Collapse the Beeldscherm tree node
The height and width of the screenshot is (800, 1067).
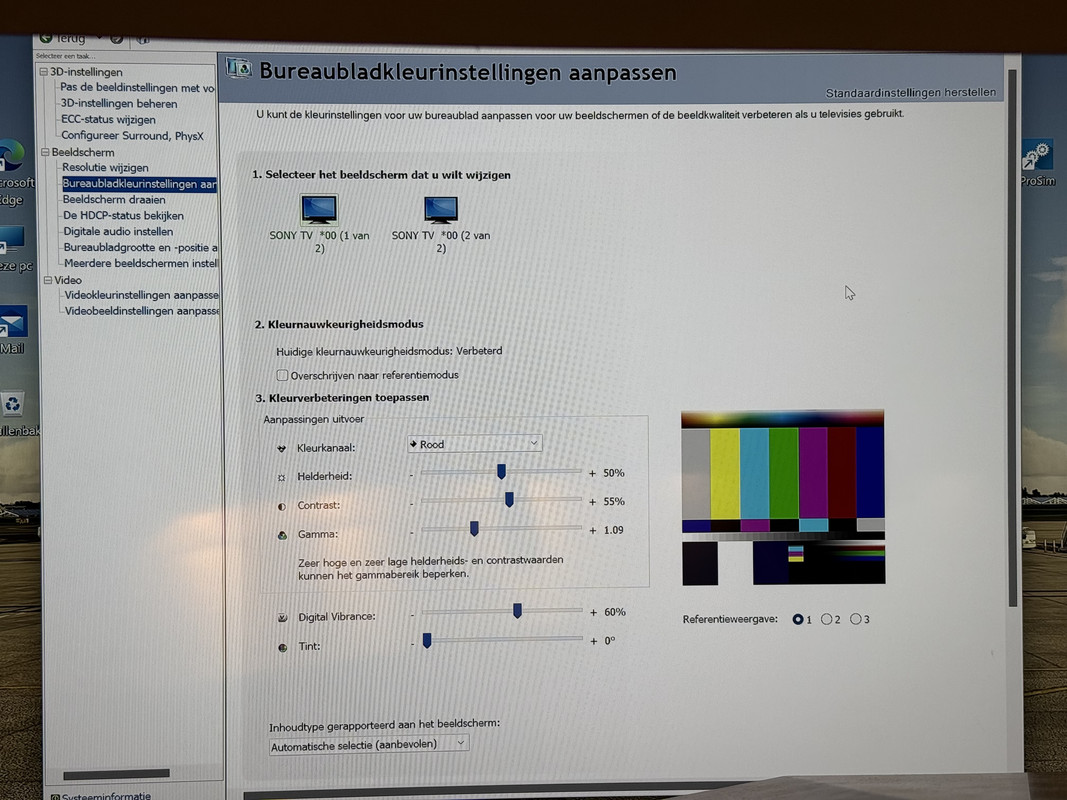[45, 152]
